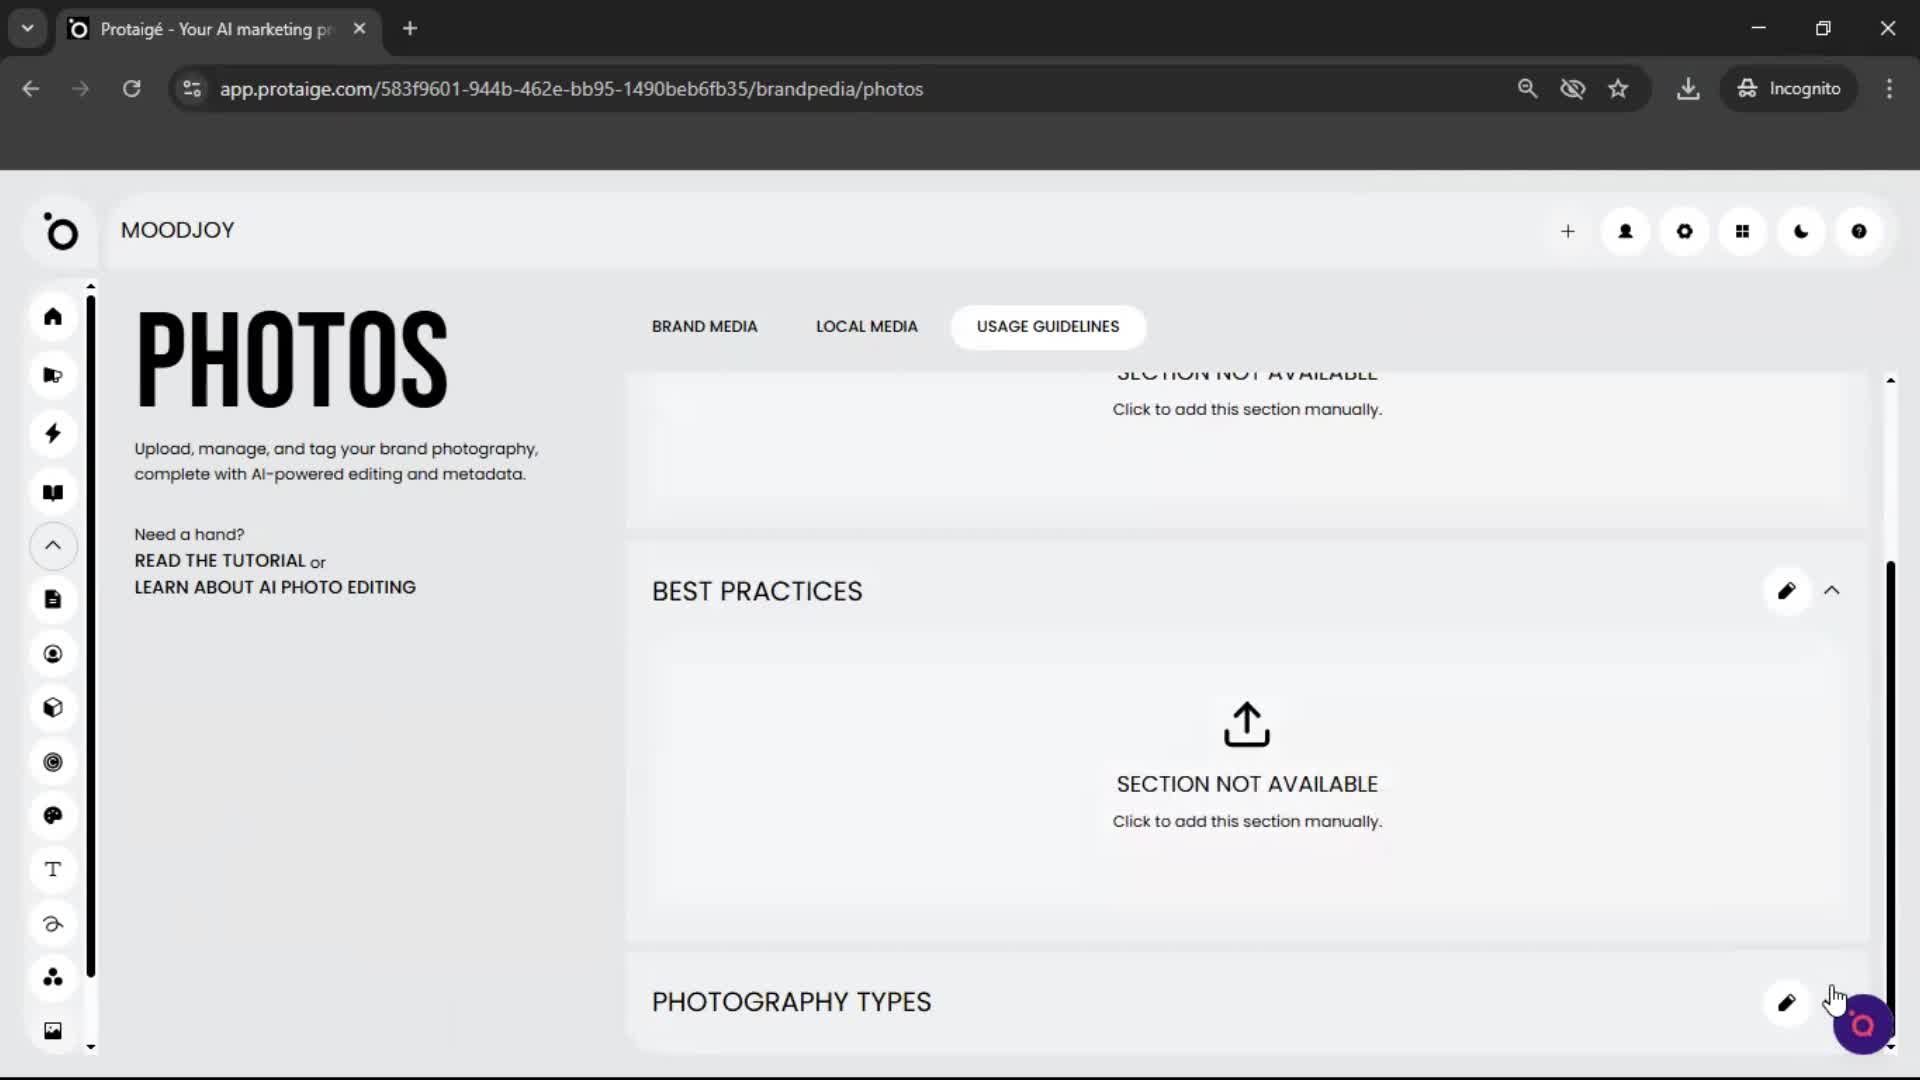The image size is (1920, 1080).
Task: Collapse the Best Practices section
Action: [1833, 590]
